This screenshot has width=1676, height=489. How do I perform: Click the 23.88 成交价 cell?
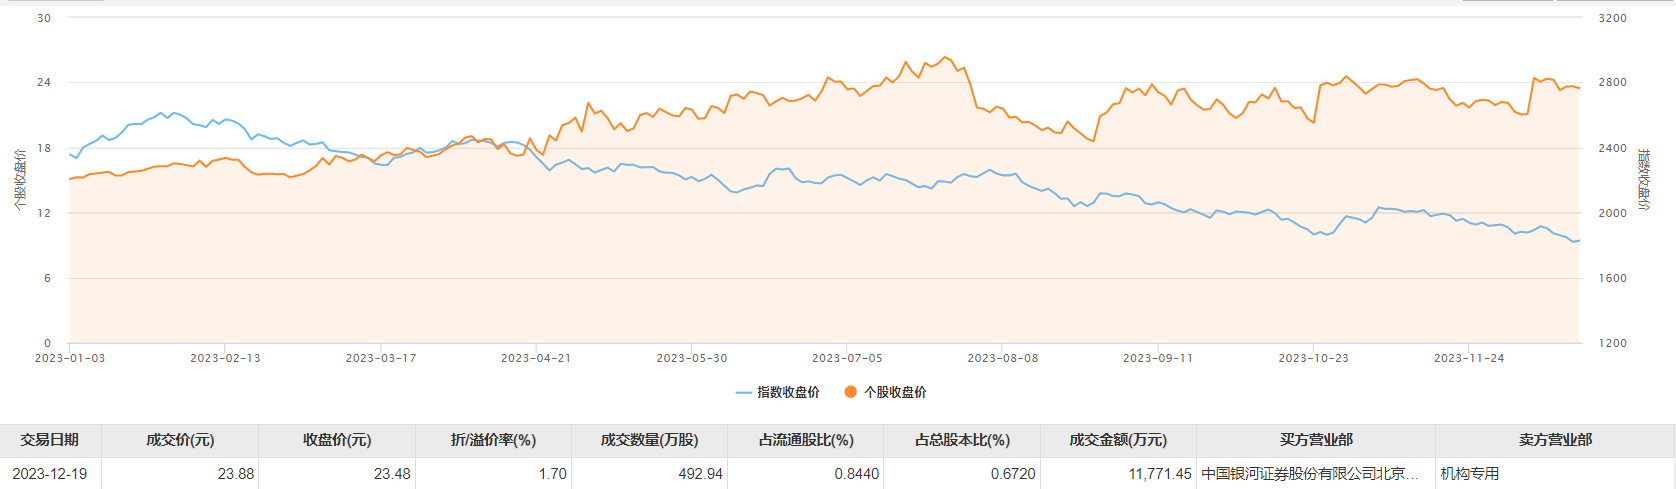point(236,474)
